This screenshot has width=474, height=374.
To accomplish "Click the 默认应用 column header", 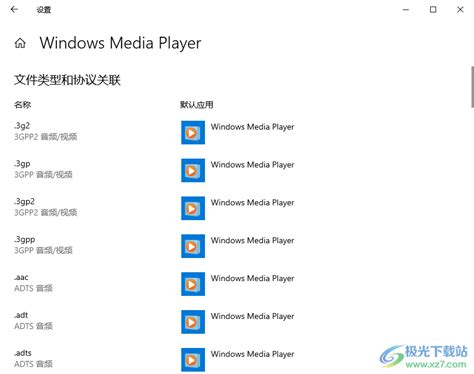I will tap(197, 105).
